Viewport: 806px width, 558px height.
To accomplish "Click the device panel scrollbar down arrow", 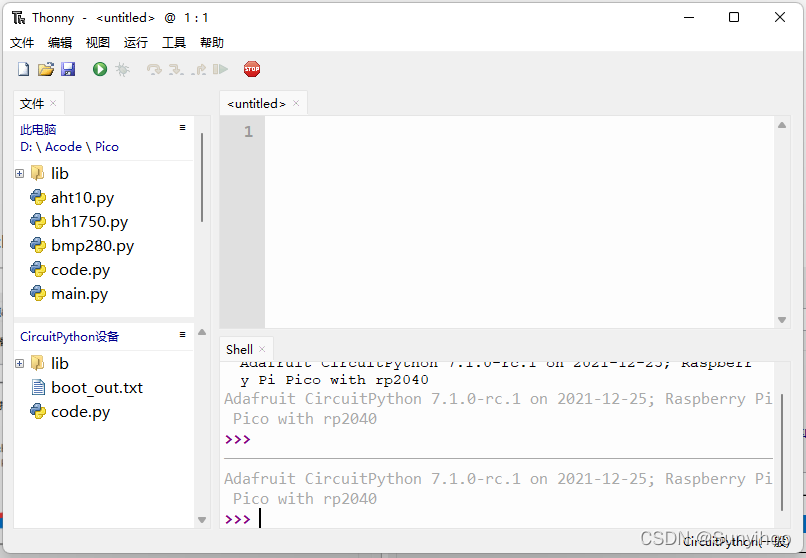I will click(202, 520).
